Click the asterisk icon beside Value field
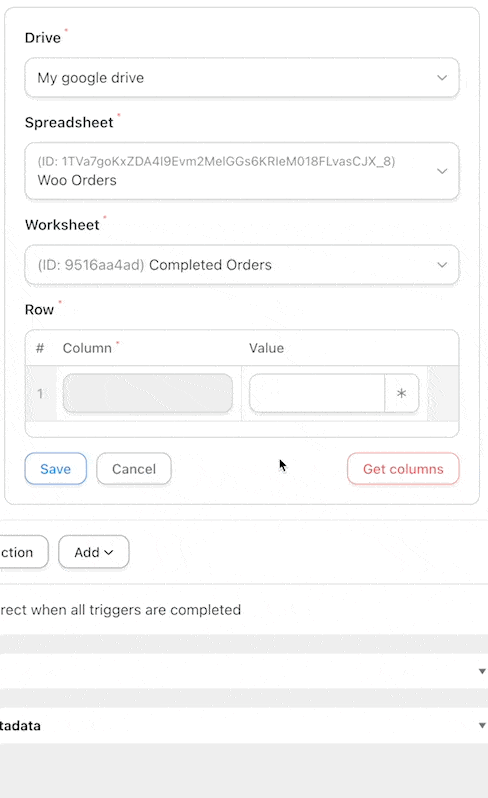Screen dimensions: 488x798 [x=401, y=393]
